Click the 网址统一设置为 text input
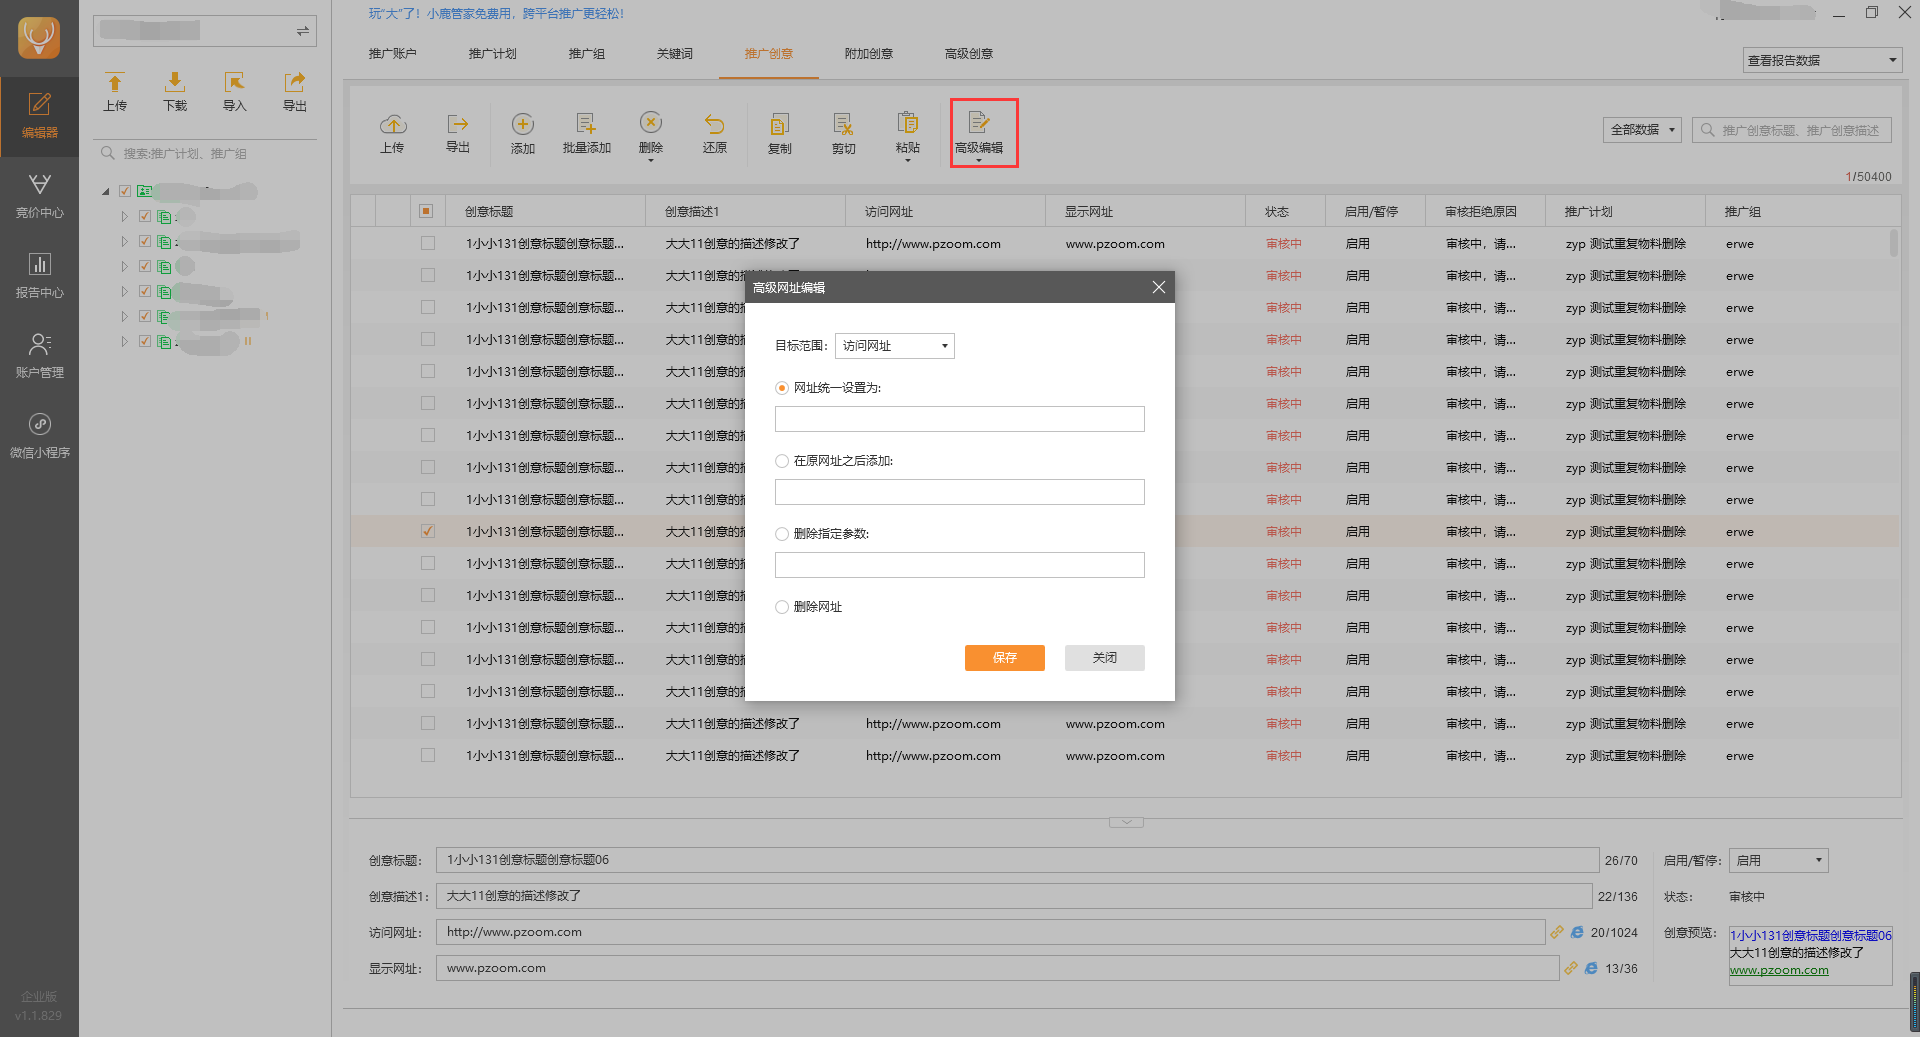 (x=960, y=419)
